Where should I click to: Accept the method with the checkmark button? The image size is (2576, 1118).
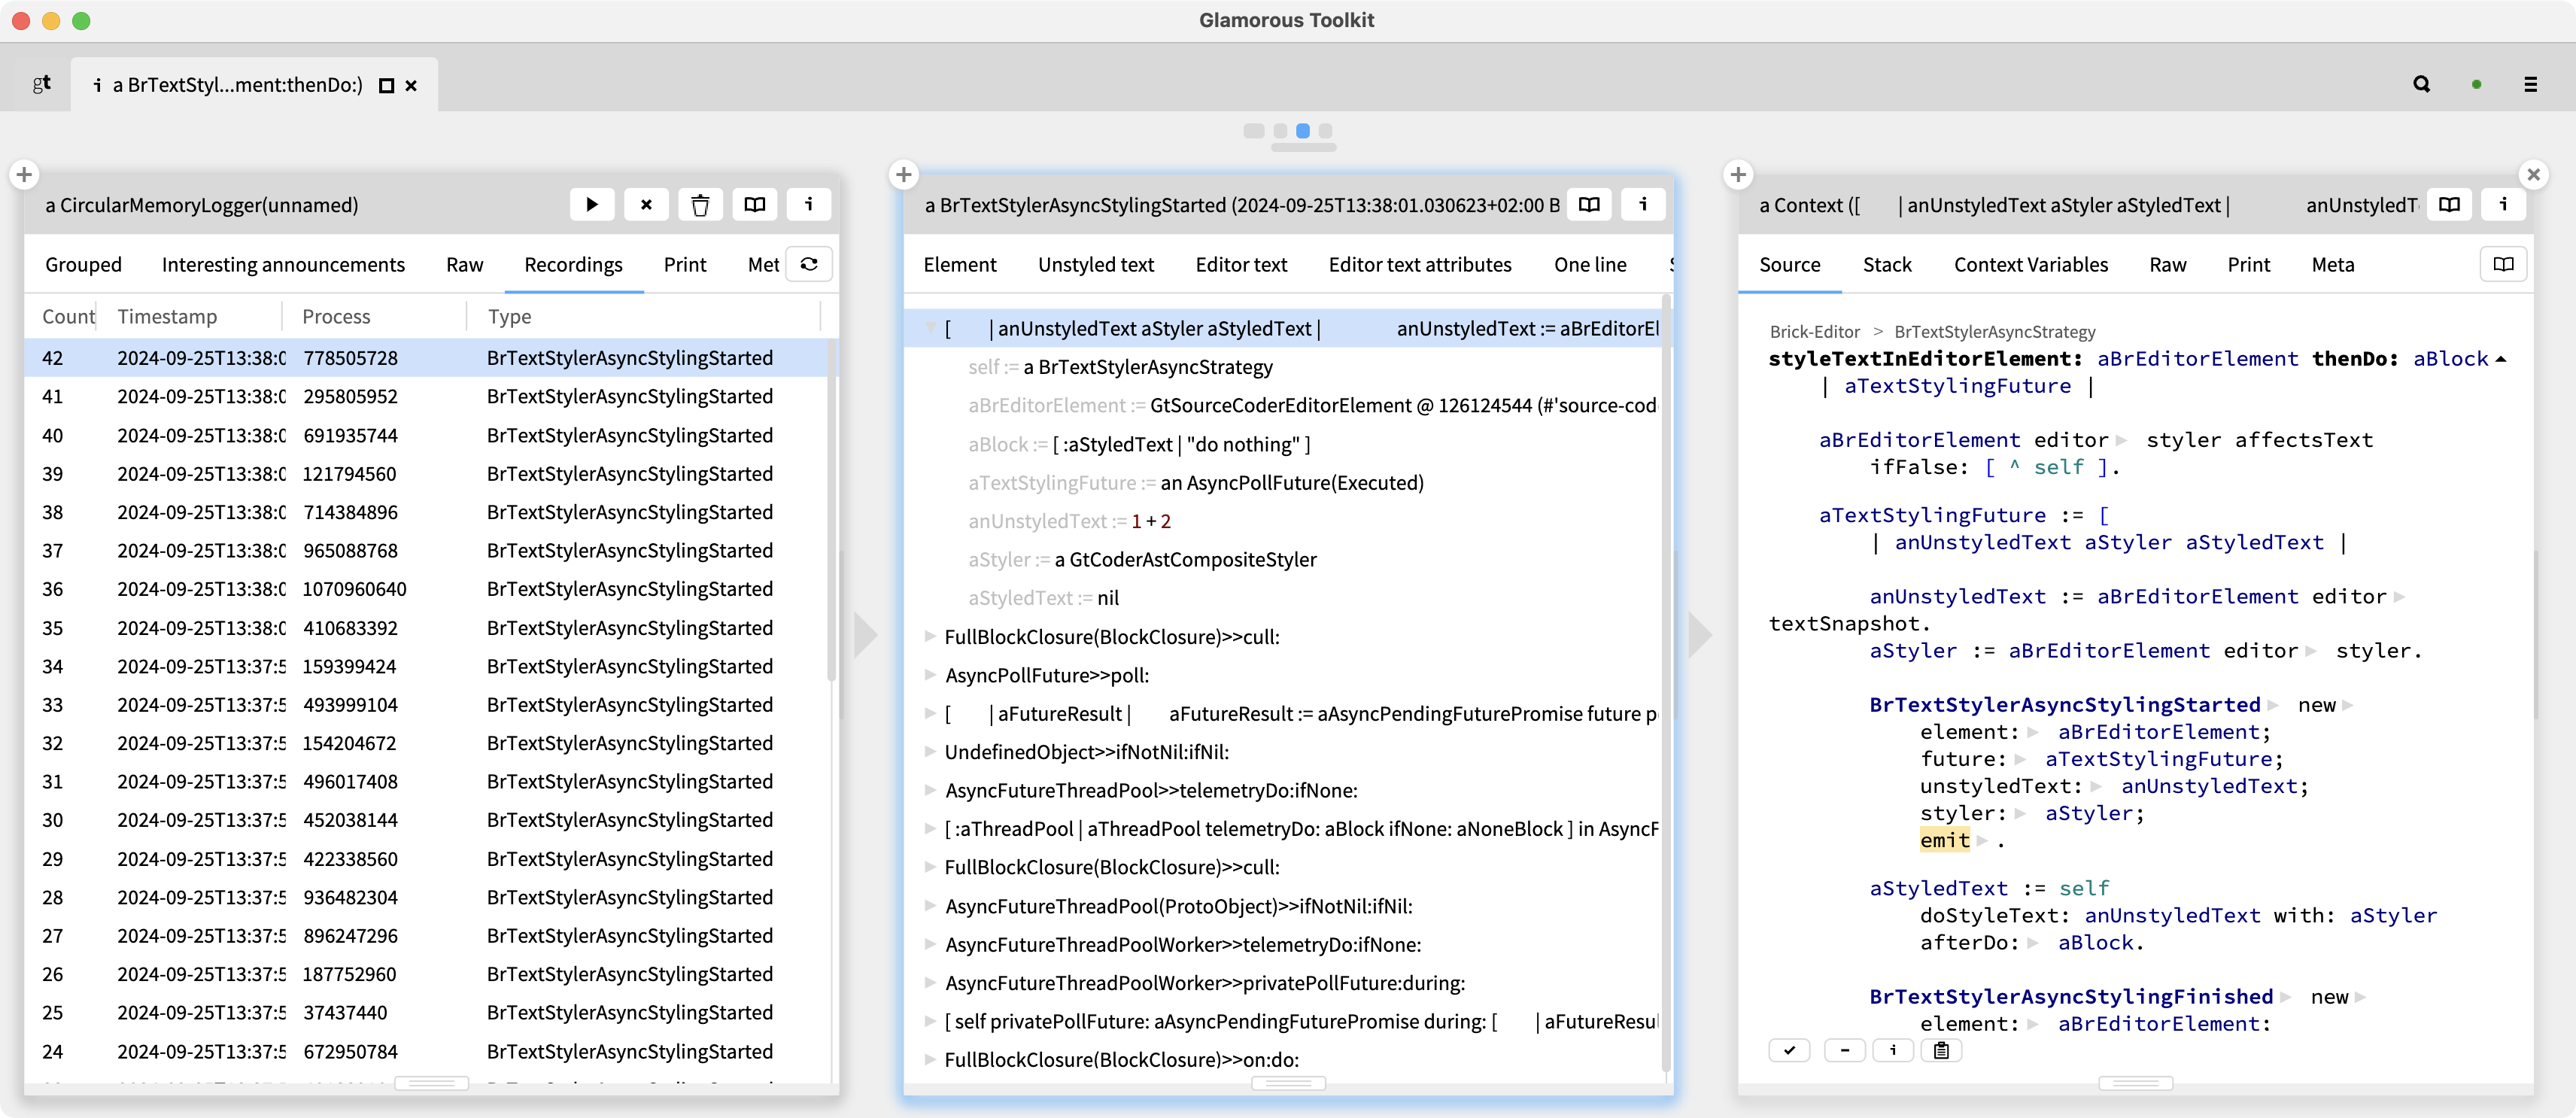[x=1789, y=1050]
